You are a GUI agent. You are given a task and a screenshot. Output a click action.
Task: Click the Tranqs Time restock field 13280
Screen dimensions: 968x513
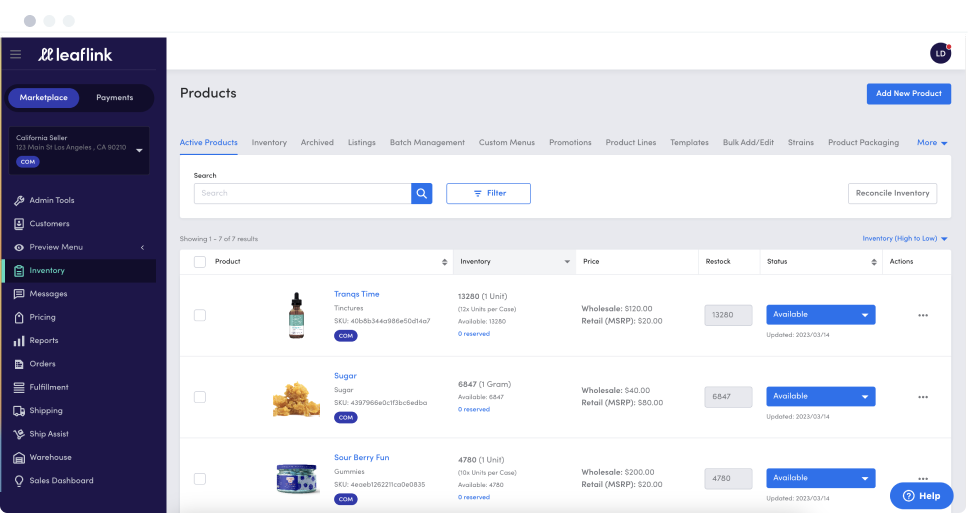click(x=728, y=315)
